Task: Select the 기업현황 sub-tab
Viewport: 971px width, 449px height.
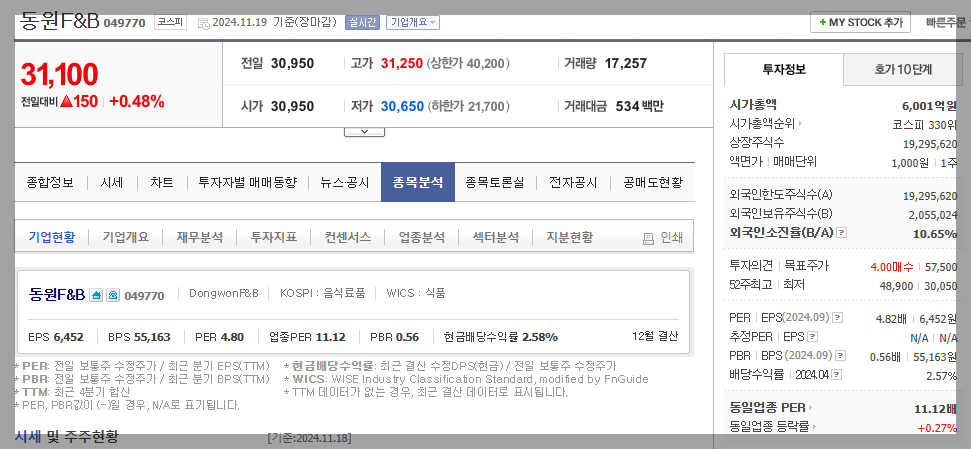Action: click(x=52, y=237)
